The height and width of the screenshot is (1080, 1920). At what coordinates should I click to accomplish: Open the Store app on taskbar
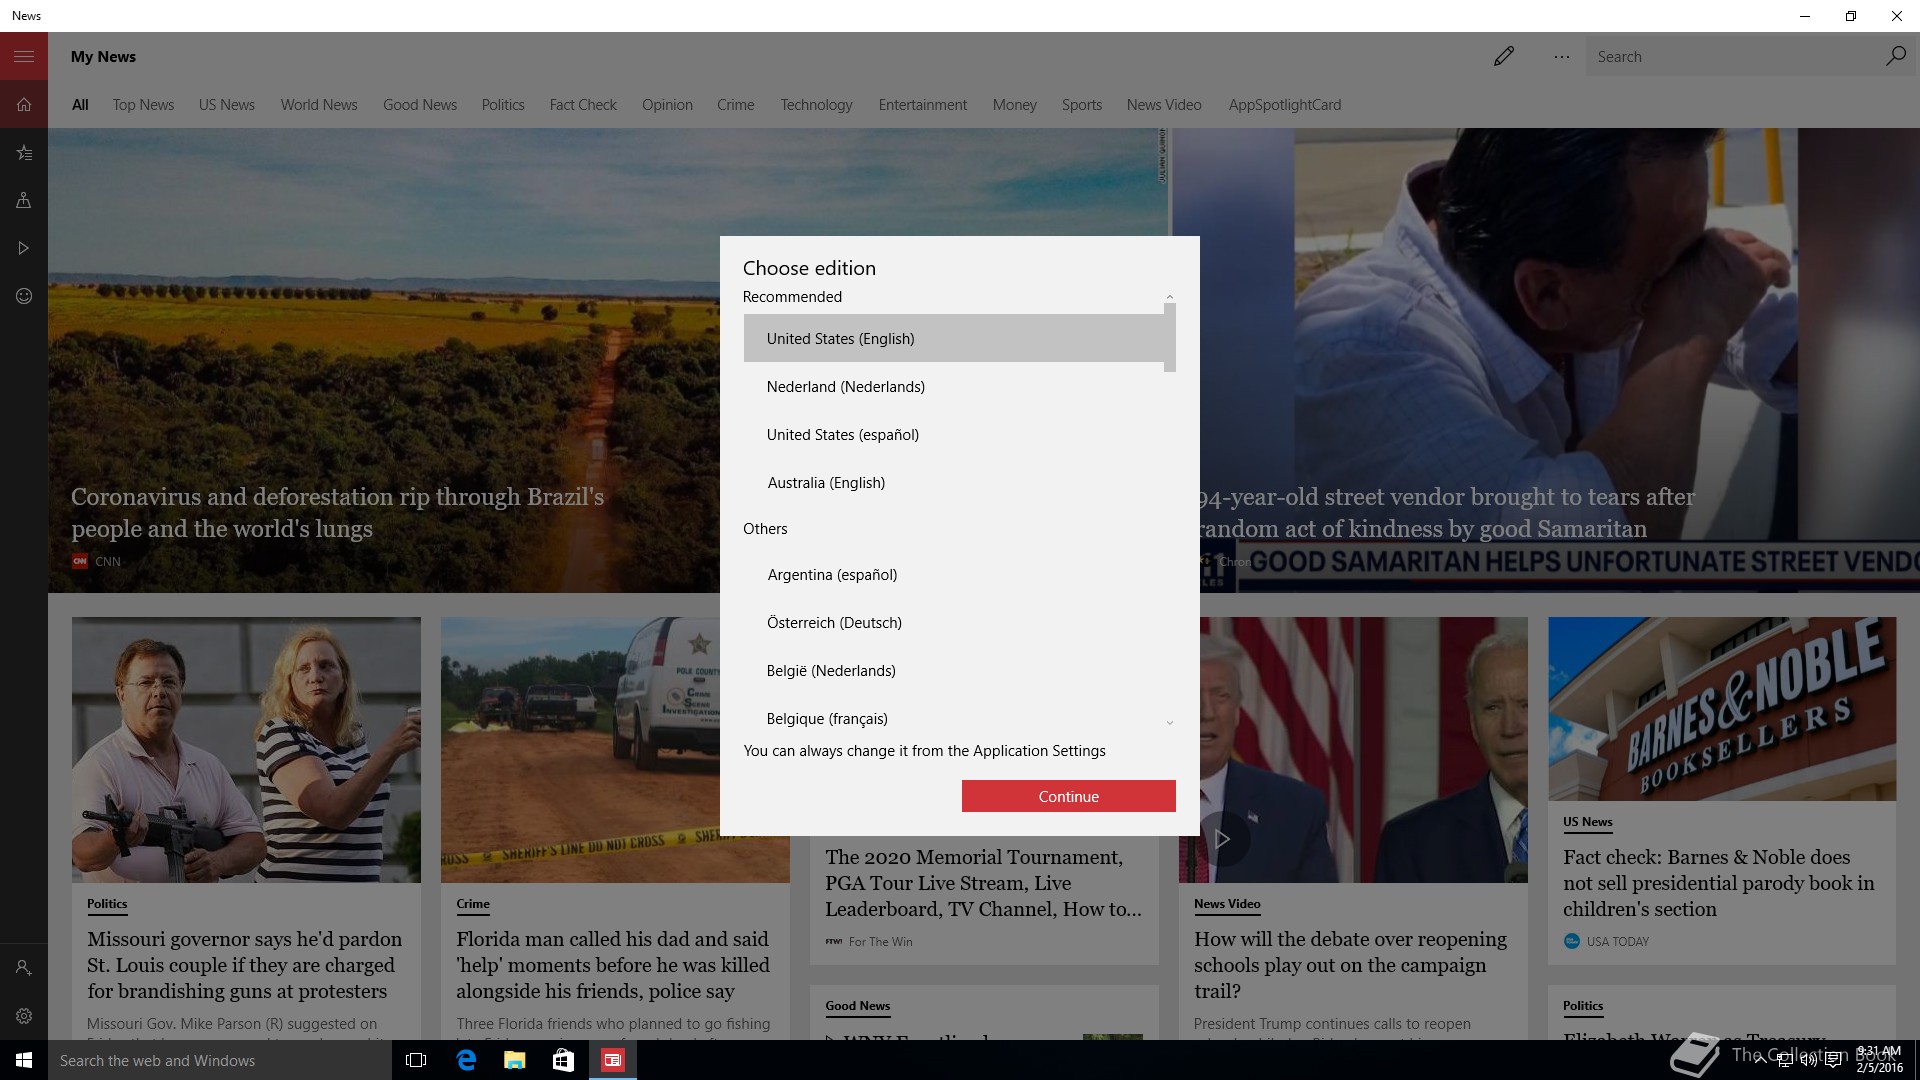[x=564, y=1060]
